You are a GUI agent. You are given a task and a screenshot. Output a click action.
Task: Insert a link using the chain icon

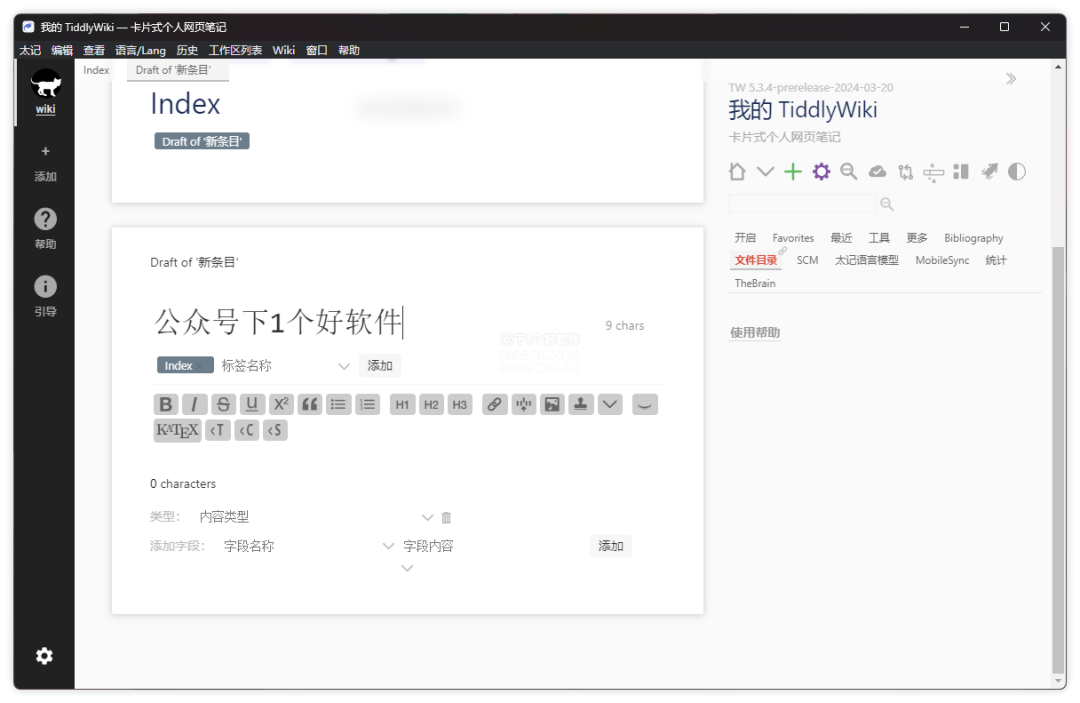[x=494, y=405]
